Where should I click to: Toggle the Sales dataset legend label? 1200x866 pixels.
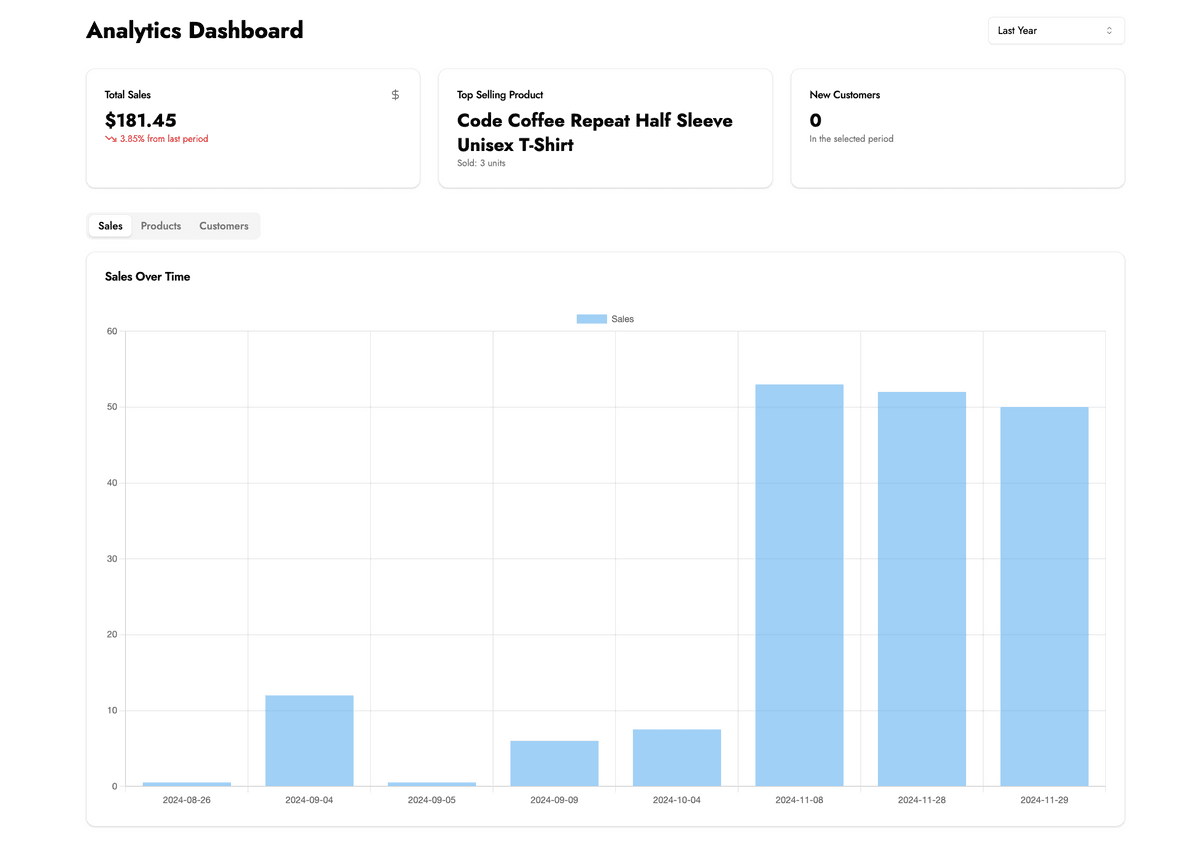(x=622, y=319)
